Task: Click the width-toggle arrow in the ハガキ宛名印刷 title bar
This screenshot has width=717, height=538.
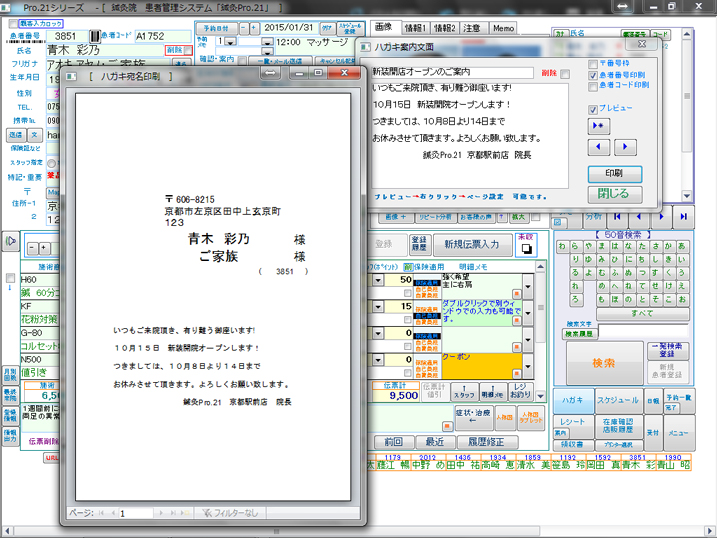Action: (270, 73)
